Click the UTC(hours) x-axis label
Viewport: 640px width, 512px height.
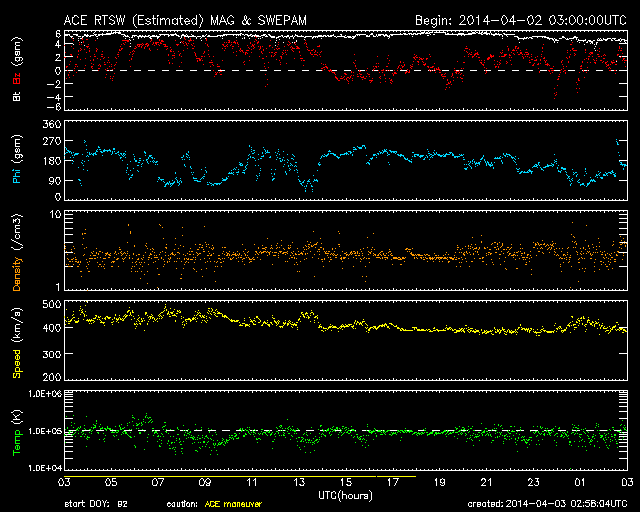click(x=344, y=494)
